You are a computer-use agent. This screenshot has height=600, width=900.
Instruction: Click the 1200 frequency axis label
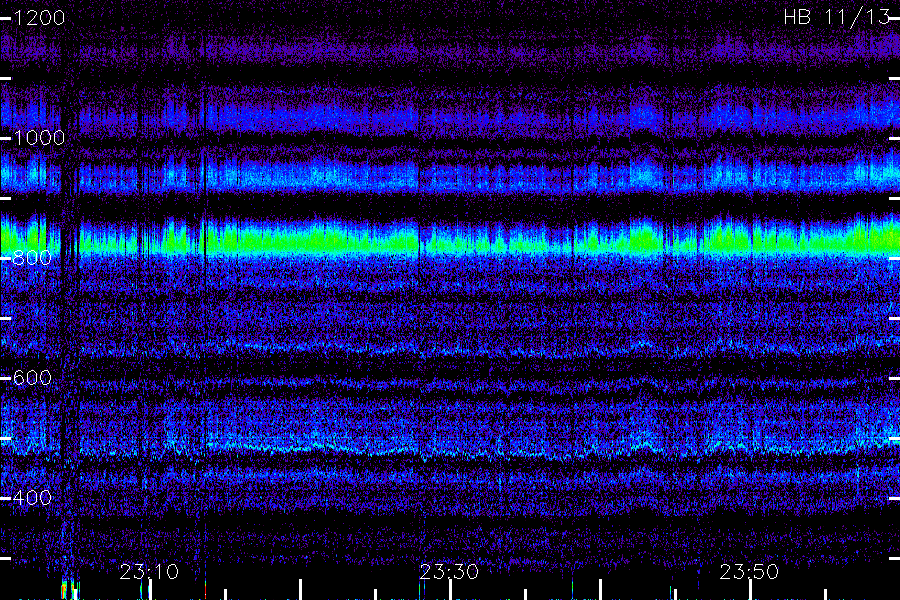click(x=39, y=18)
